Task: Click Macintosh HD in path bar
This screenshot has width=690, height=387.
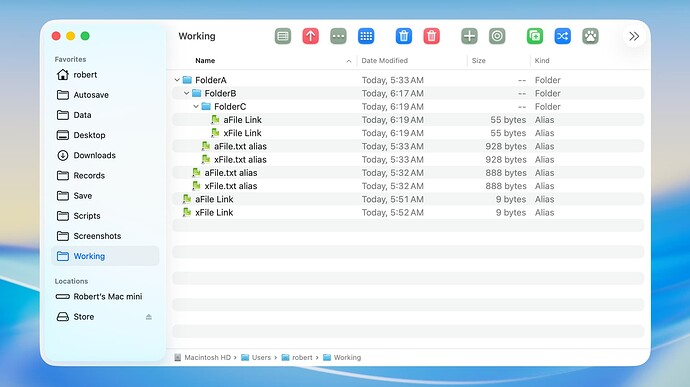Action: point(202,358)
